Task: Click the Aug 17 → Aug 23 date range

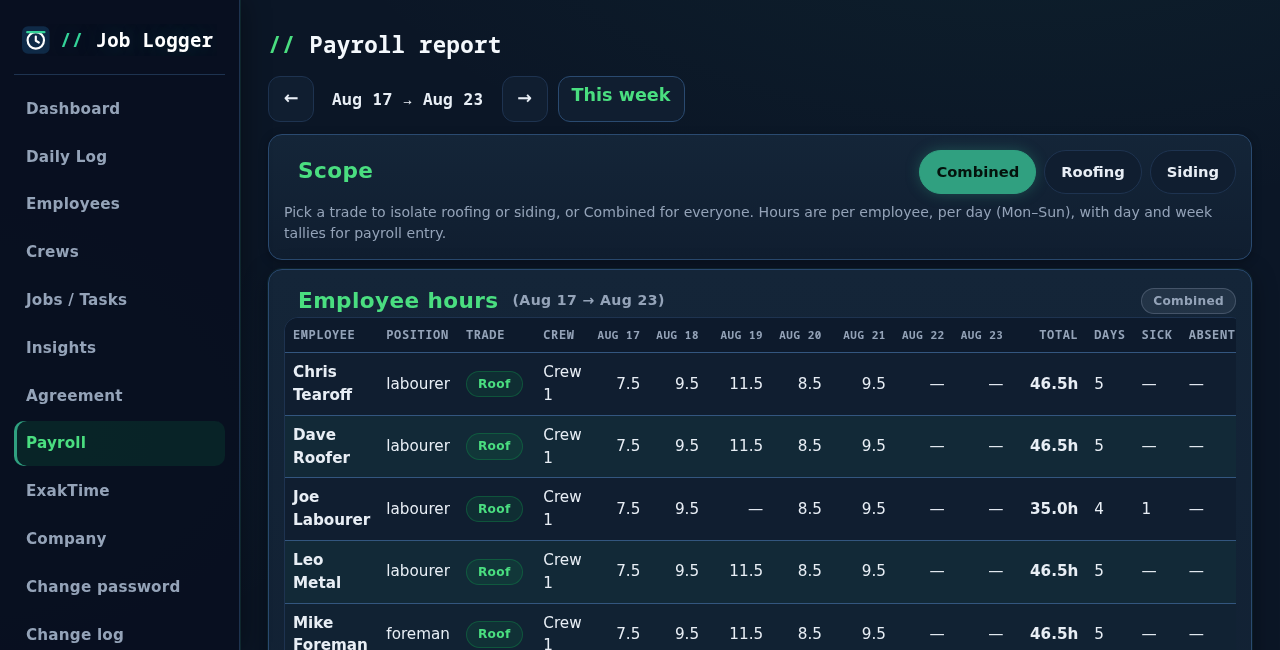Action: click(x=407, y=100)
